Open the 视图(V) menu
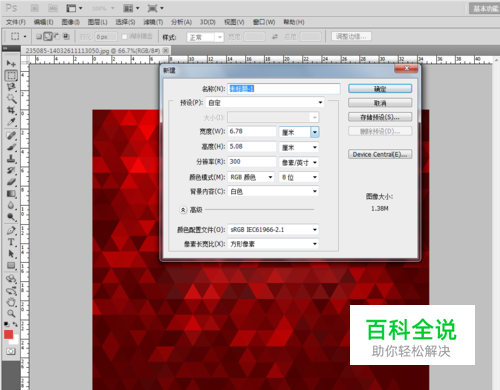The height and width of the screenshot is (390, 500). pyautogui.click(x=234, y=22)
